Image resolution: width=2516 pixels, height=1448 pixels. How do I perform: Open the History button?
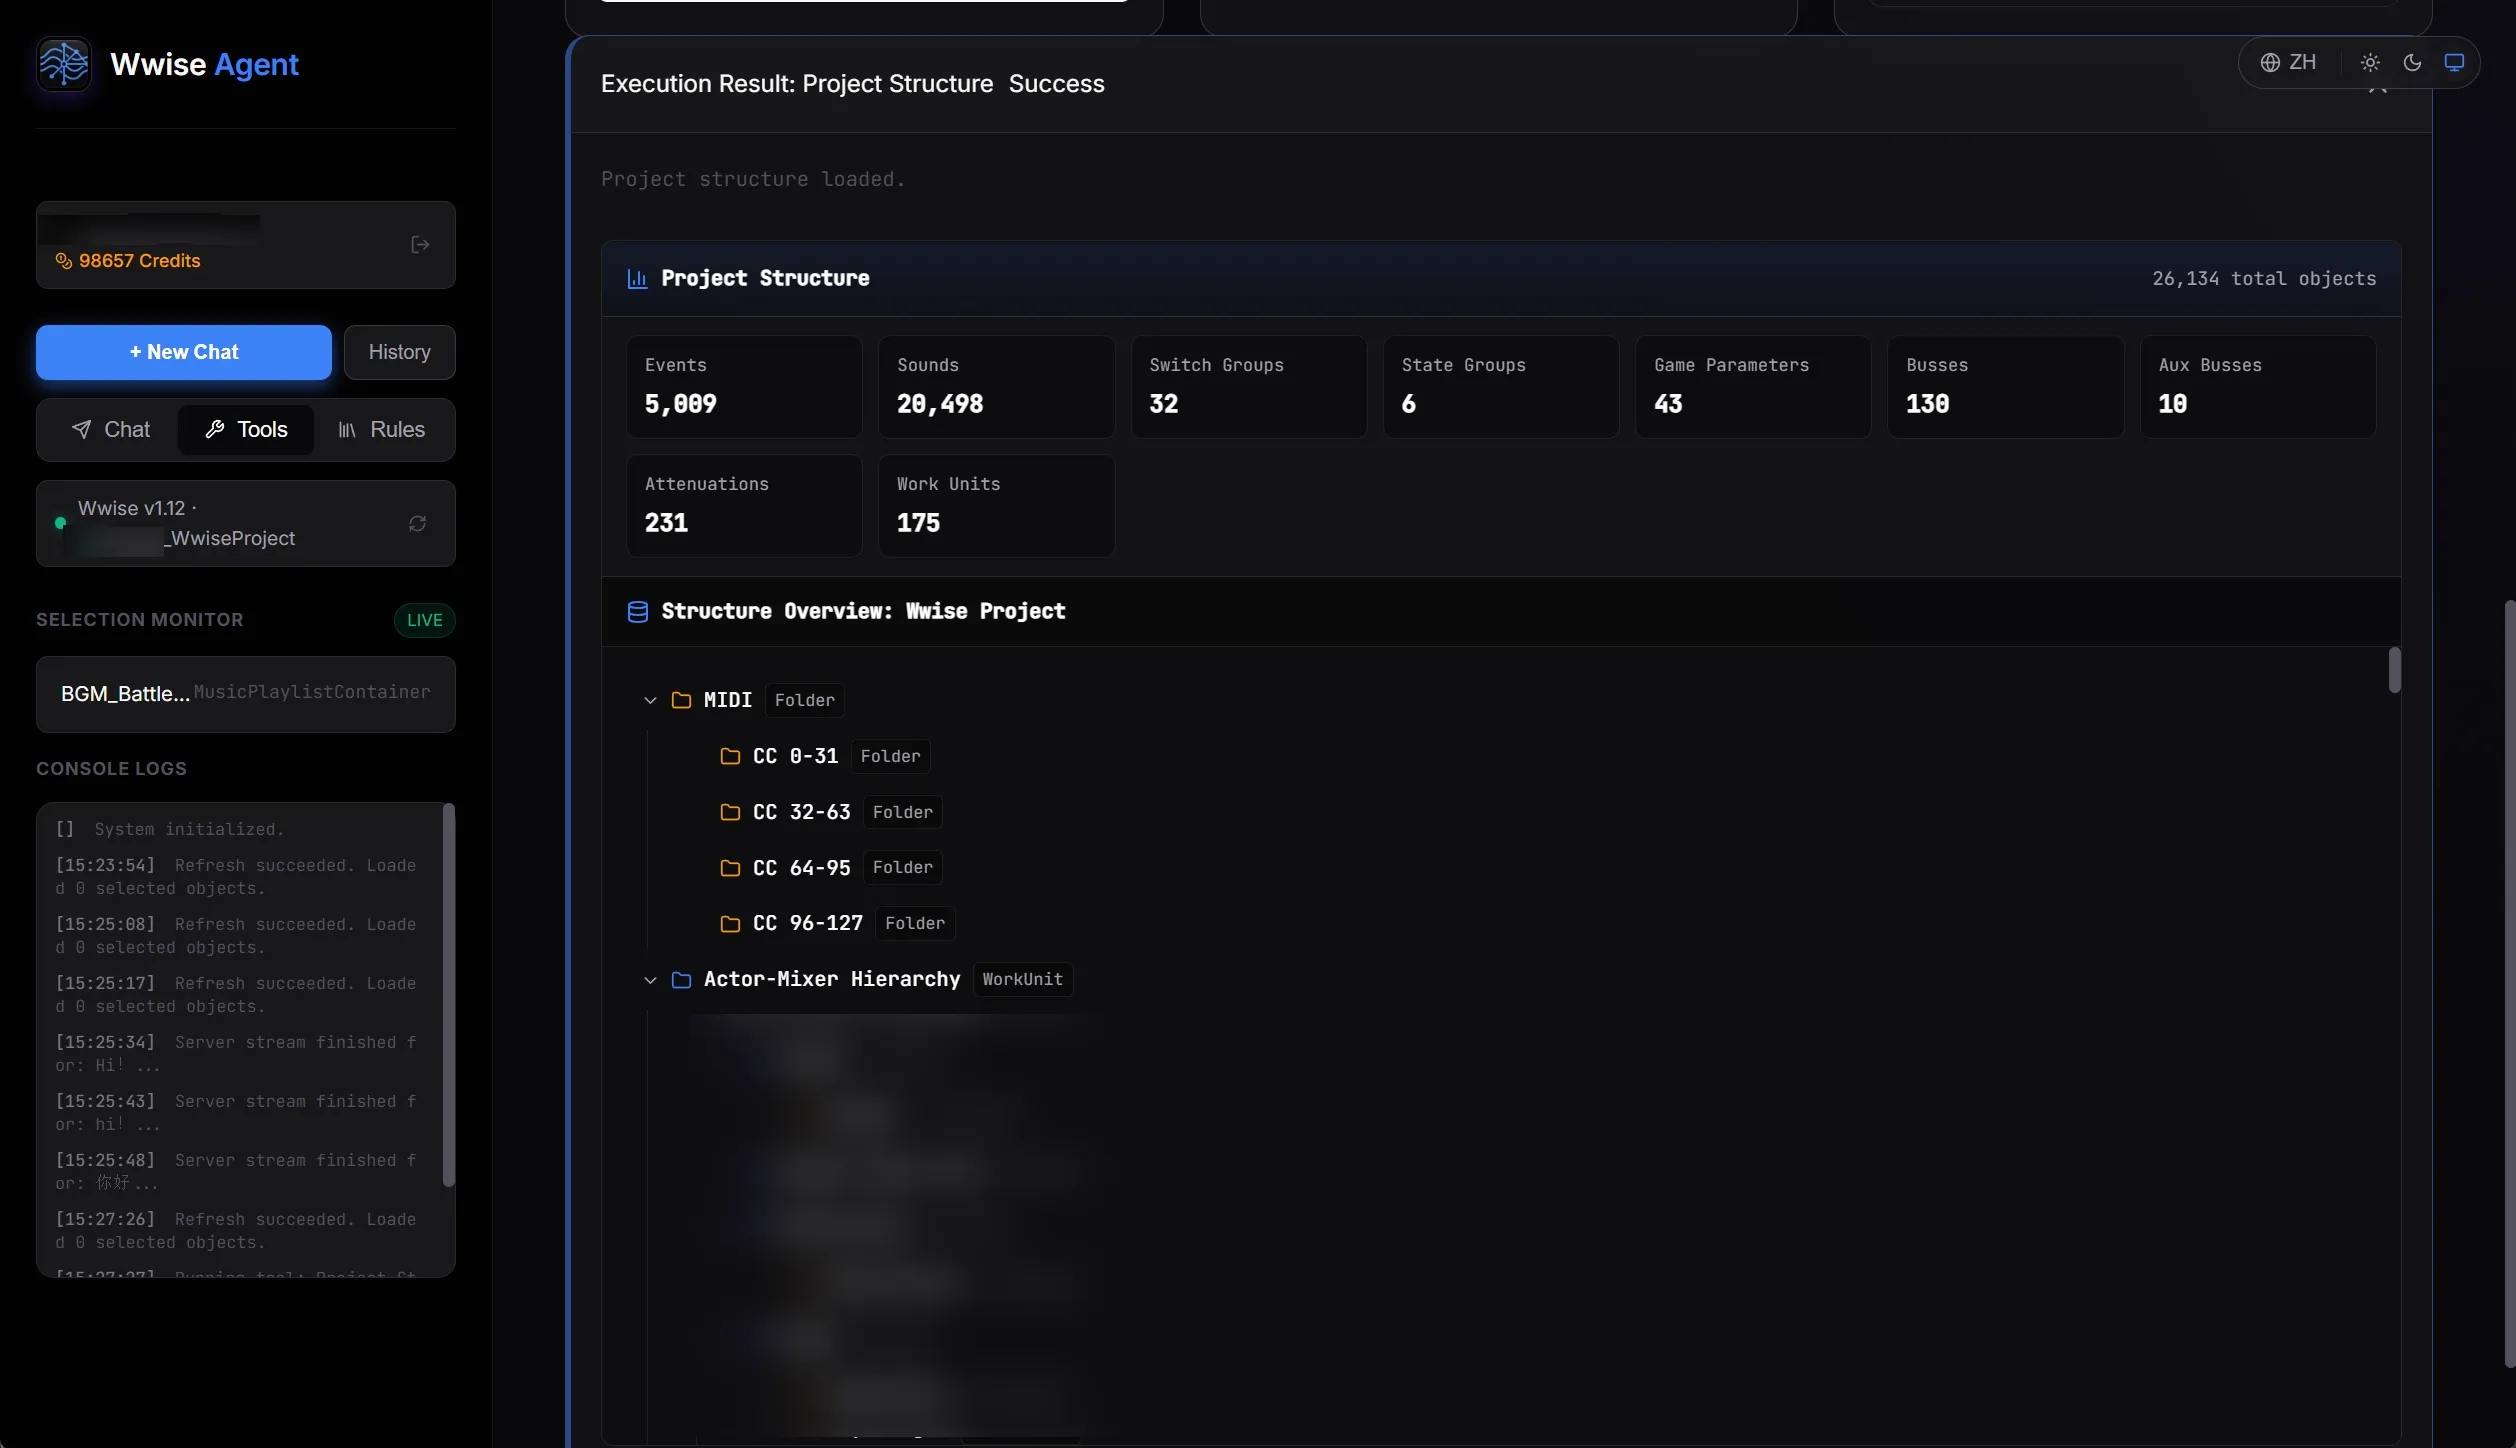coord(399,352)
